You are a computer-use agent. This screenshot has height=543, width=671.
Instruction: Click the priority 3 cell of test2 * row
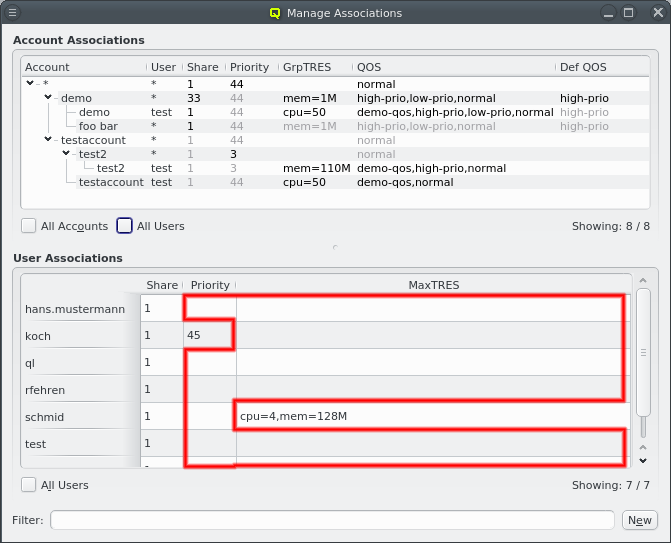[x=233, y=154]
